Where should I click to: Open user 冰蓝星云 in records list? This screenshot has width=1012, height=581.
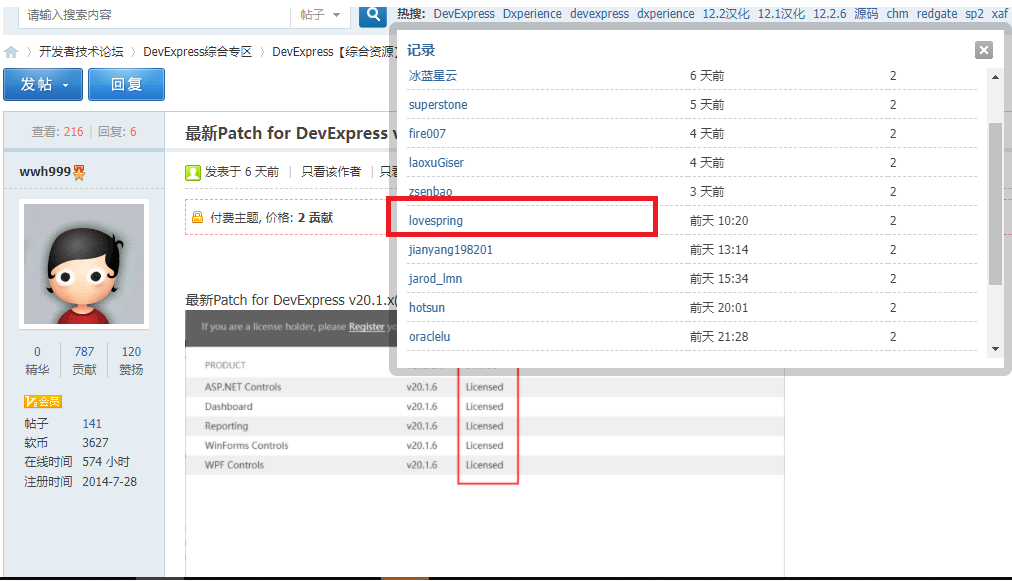(x=433, y=76)
